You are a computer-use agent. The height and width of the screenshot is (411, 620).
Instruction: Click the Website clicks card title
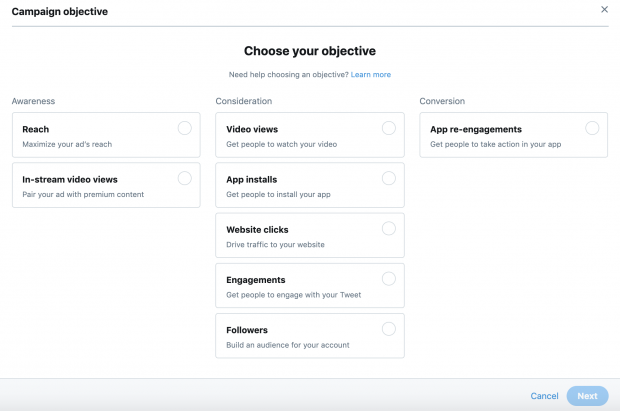(x=257, y=230)
